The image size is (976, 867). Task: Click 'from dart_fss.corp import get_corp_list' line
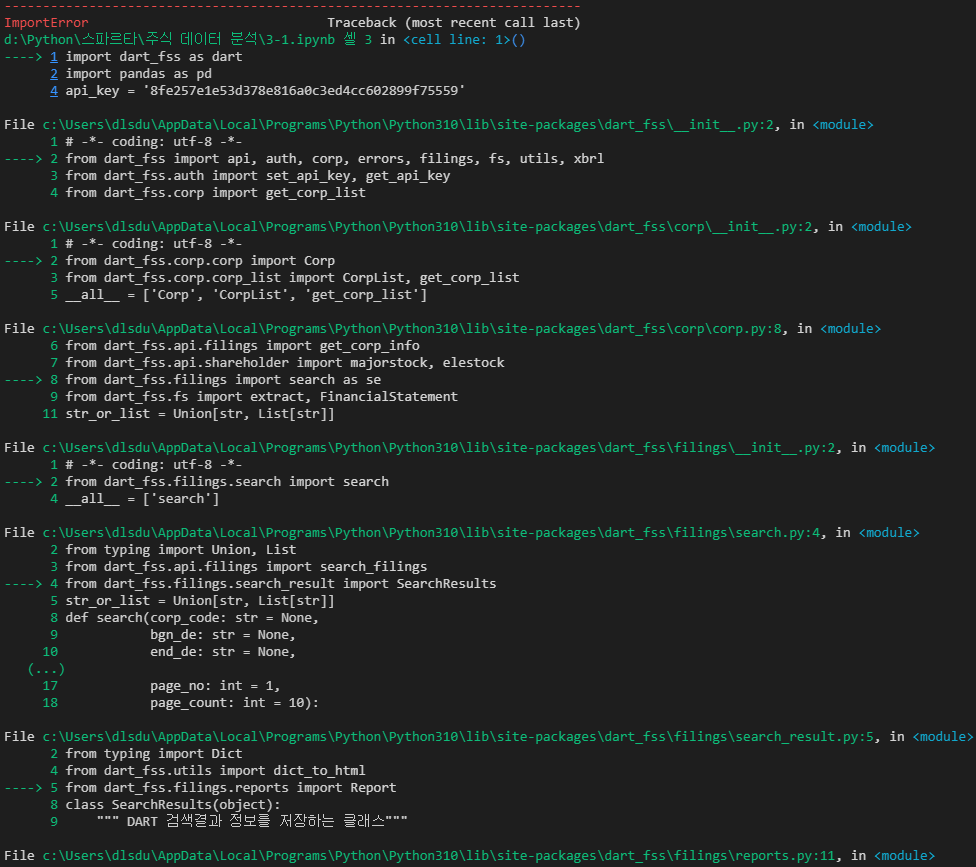pos(215,193)
